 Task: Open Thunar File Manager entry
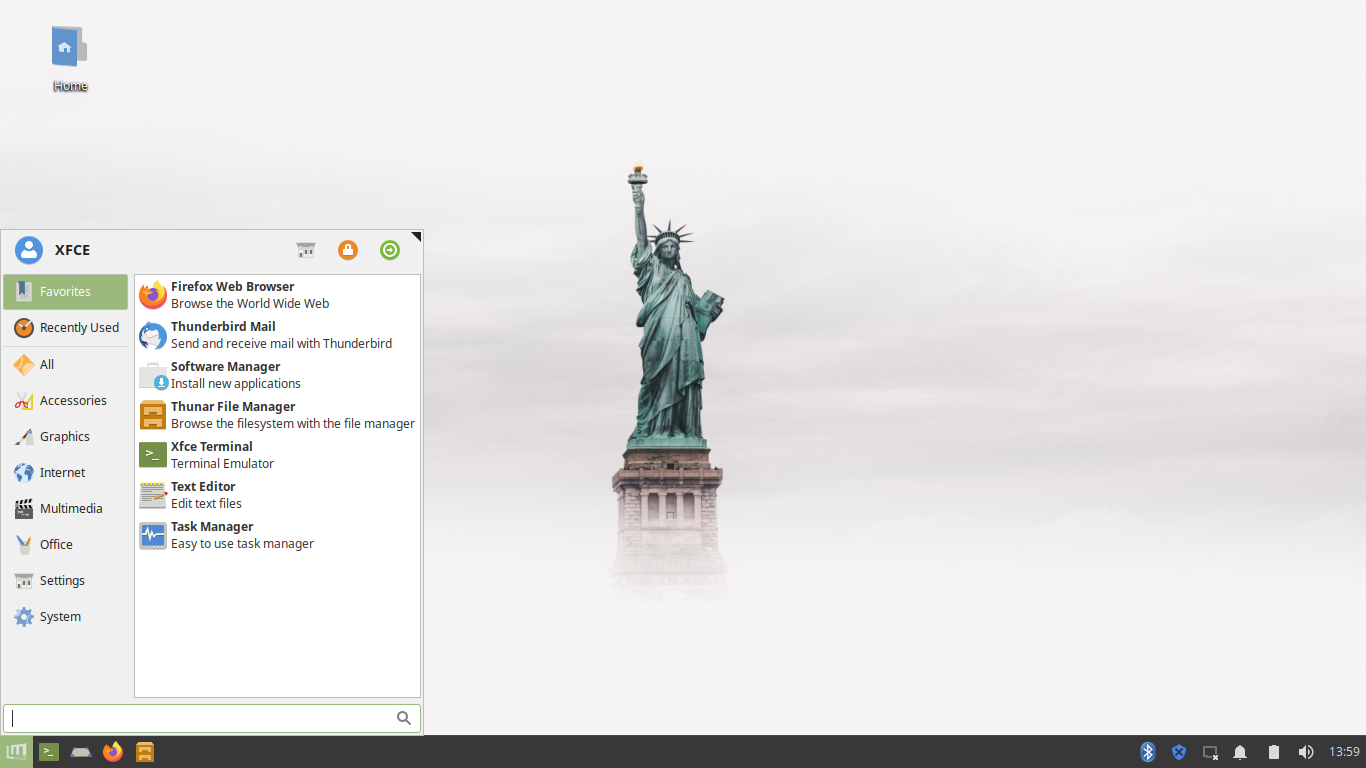pyautogui.click(x=277, y=415)
